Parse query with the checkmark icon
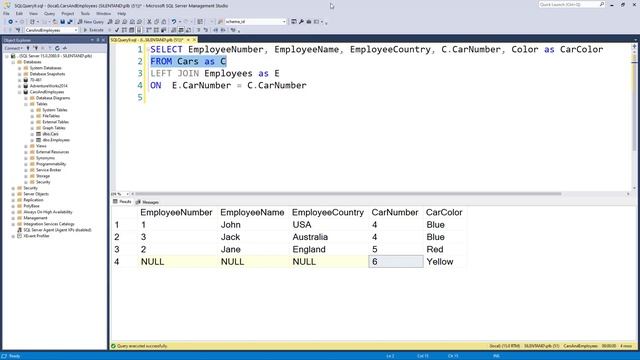 117,30
